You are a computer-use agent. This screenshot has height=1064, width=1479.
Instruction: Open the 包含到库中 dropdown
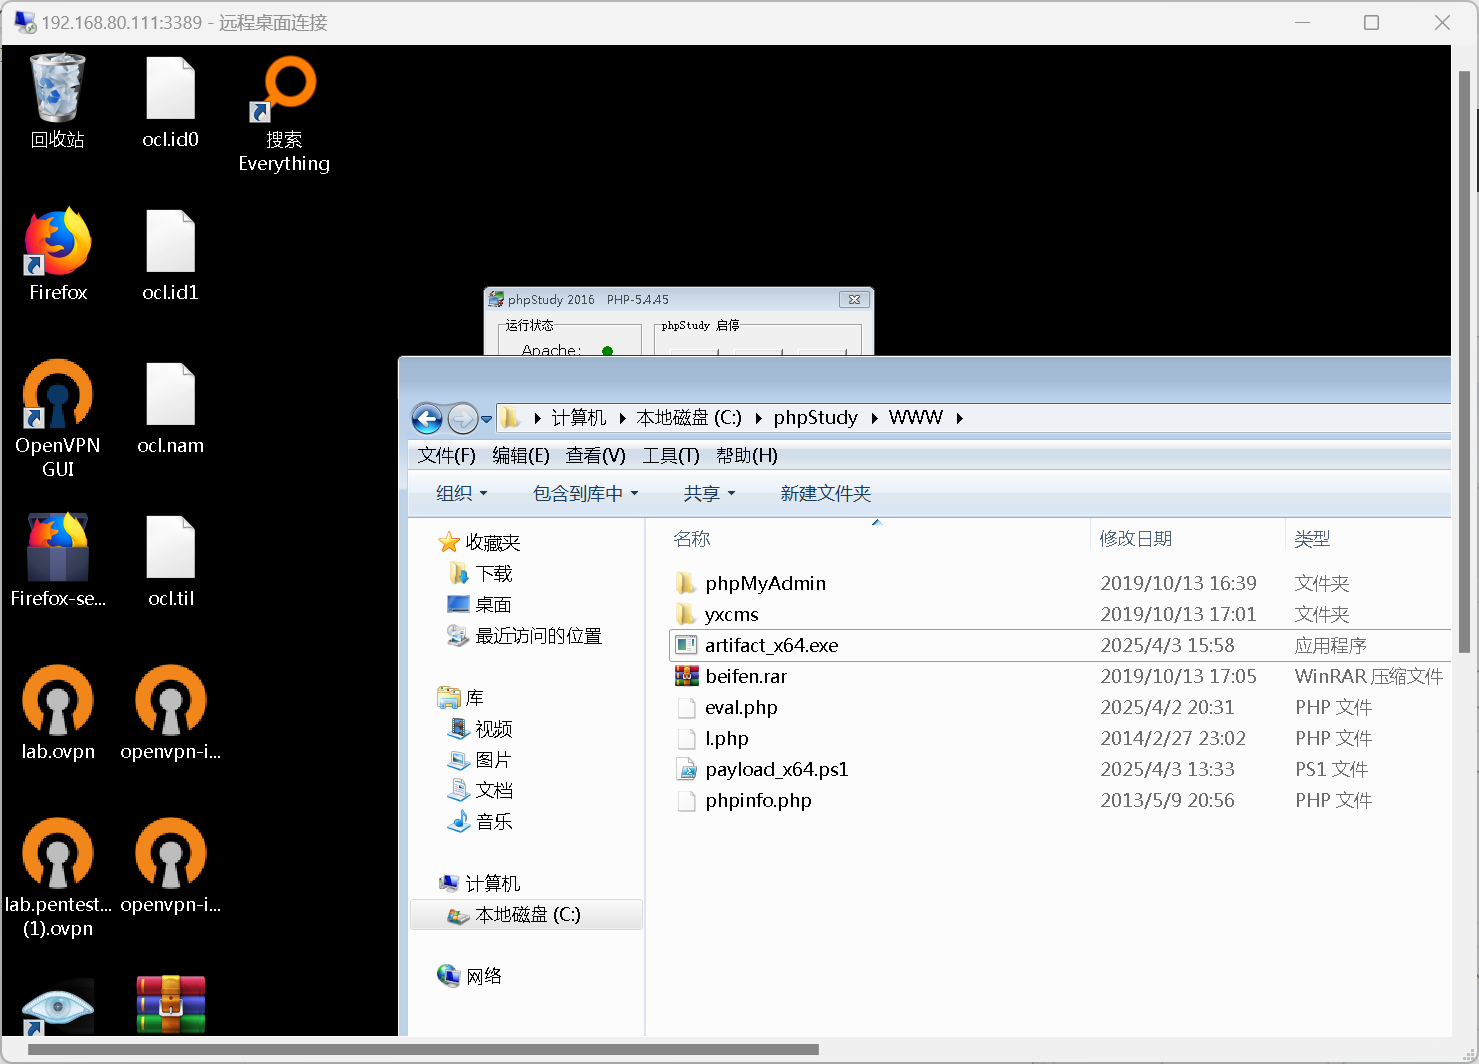tap(585, 494)
